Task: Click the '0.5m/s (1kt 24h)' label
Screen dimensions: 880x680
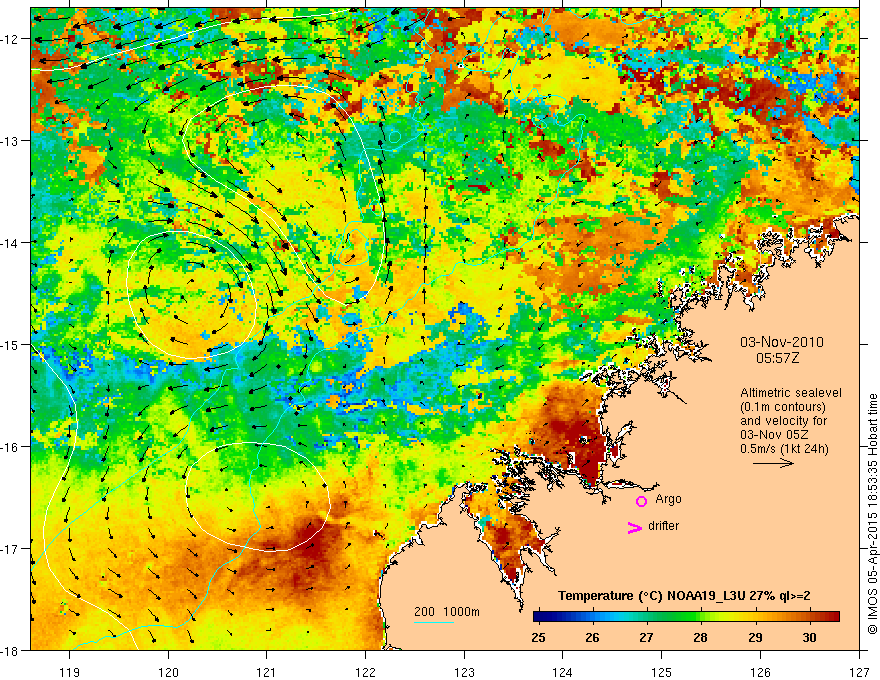Action: 784,449
